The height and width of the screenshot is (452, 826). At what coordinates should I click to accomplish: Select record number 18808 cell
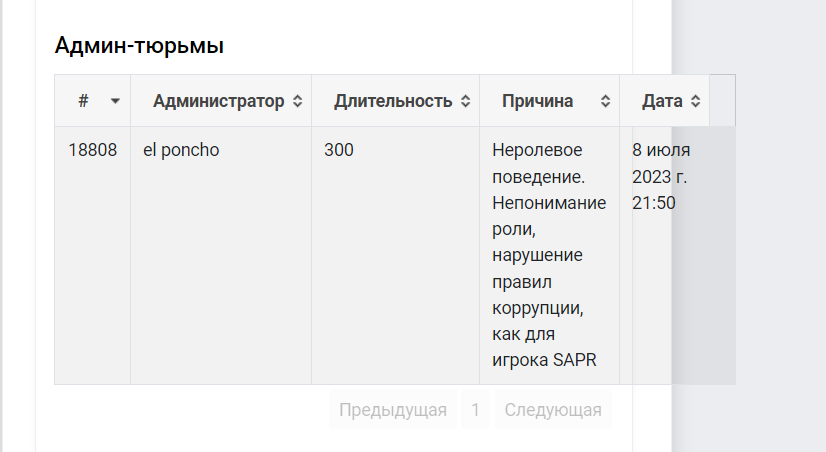point(93,150)
